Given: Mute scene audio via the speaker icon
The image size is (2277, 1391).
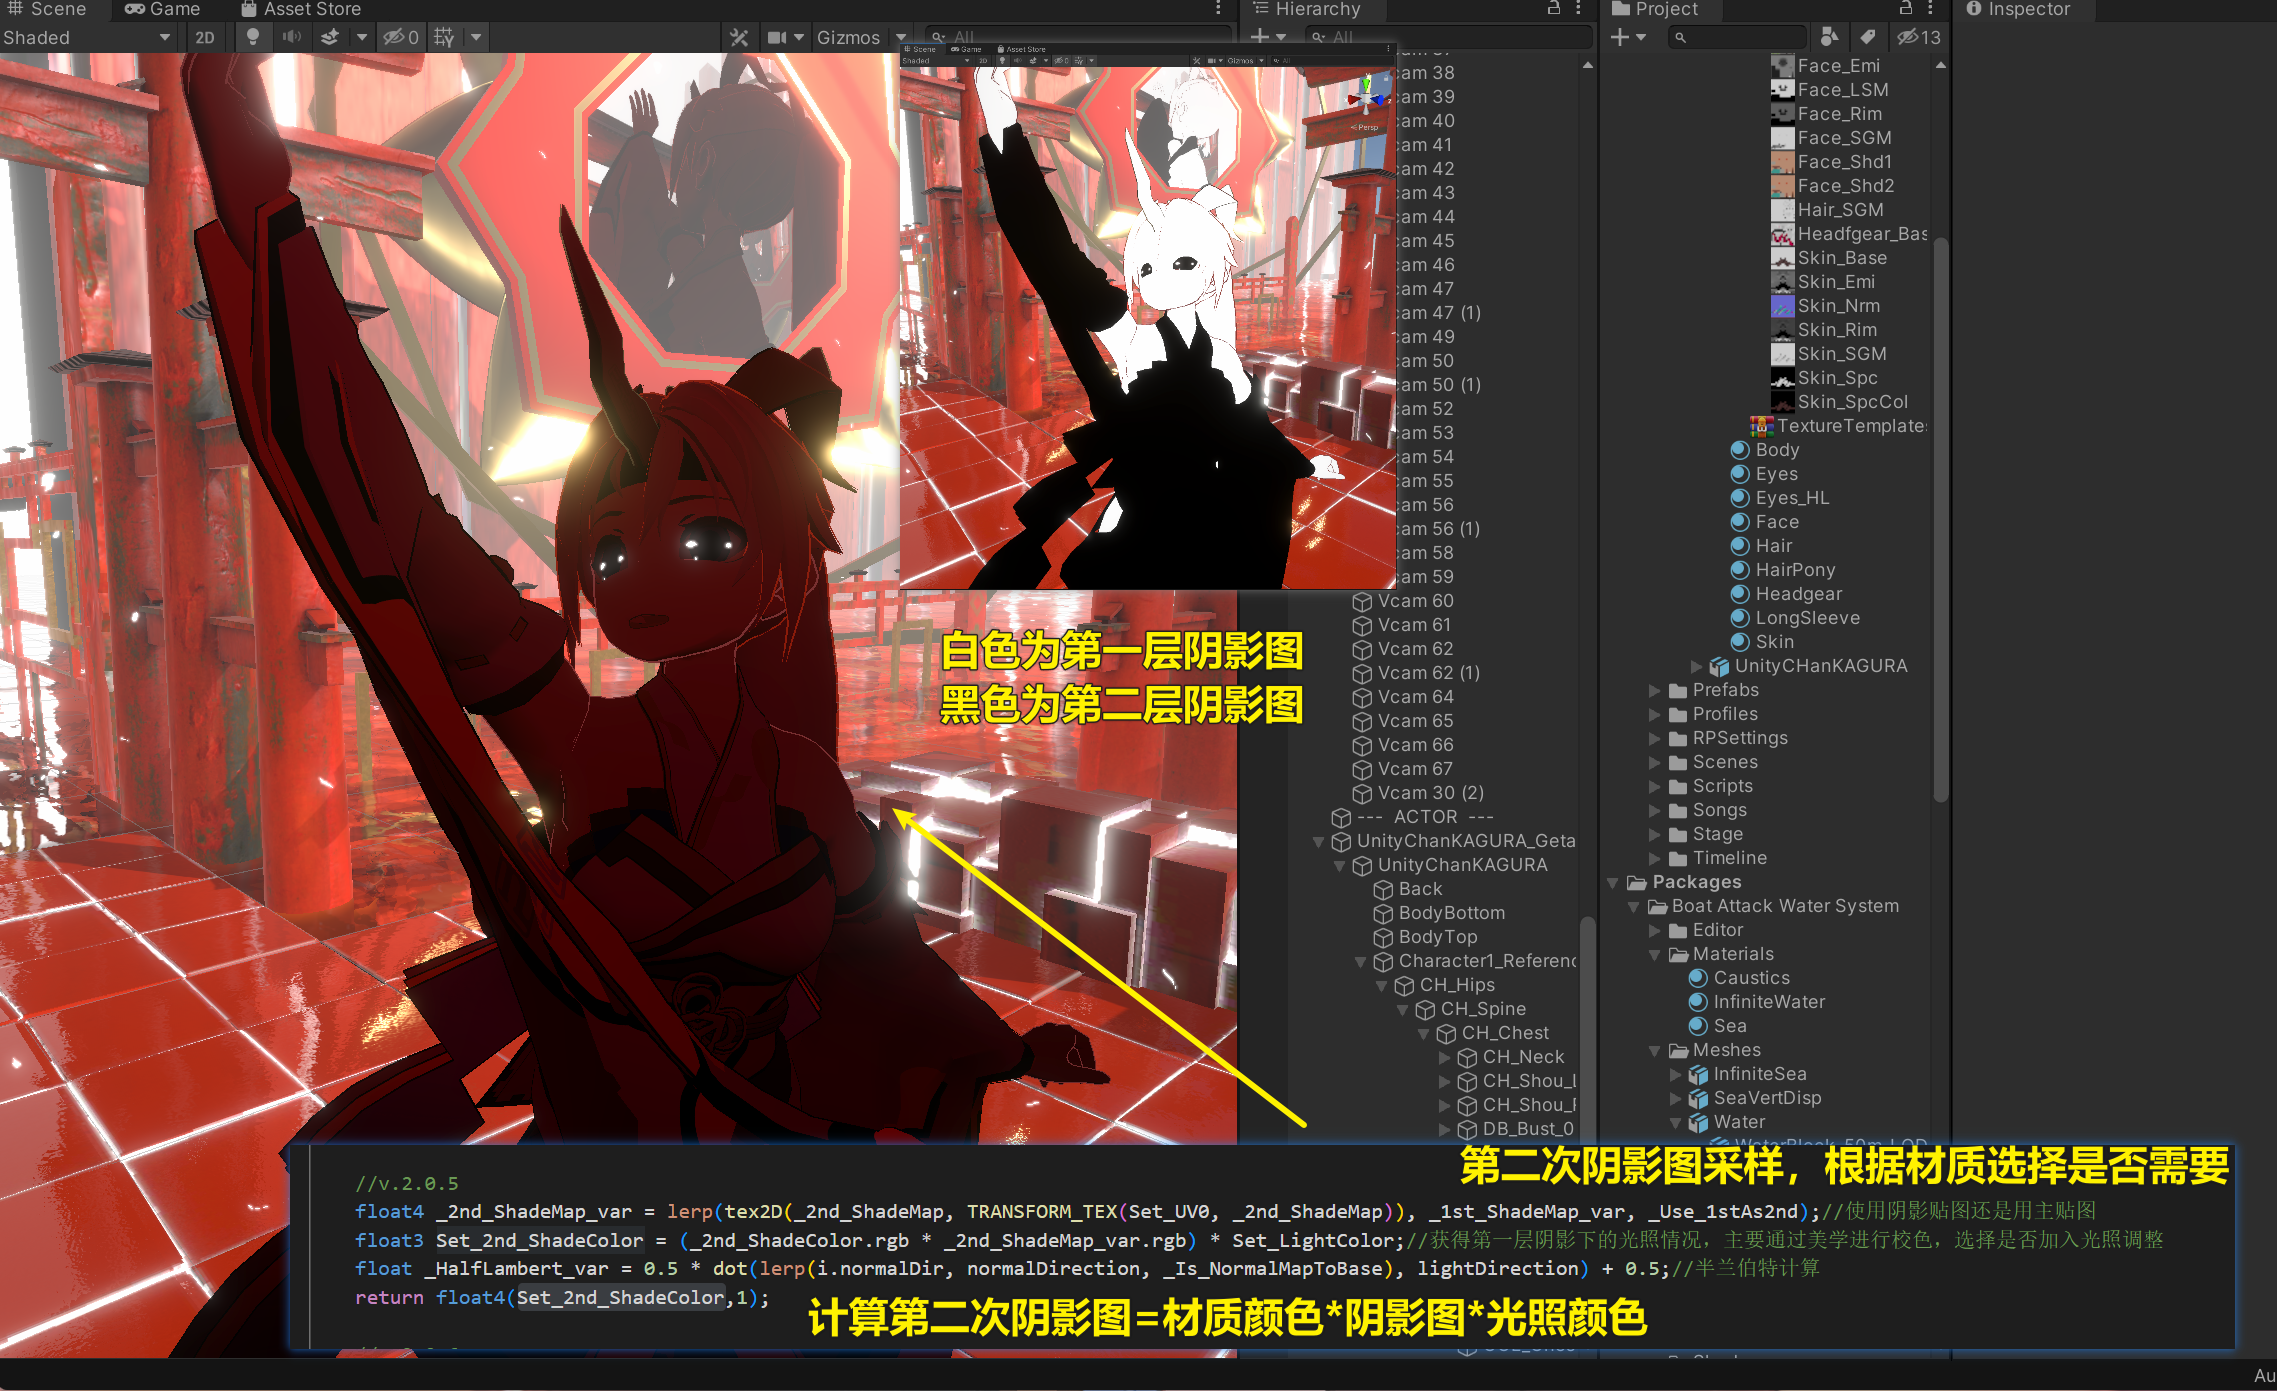Looking at the screenshot, I should point(291,37).
